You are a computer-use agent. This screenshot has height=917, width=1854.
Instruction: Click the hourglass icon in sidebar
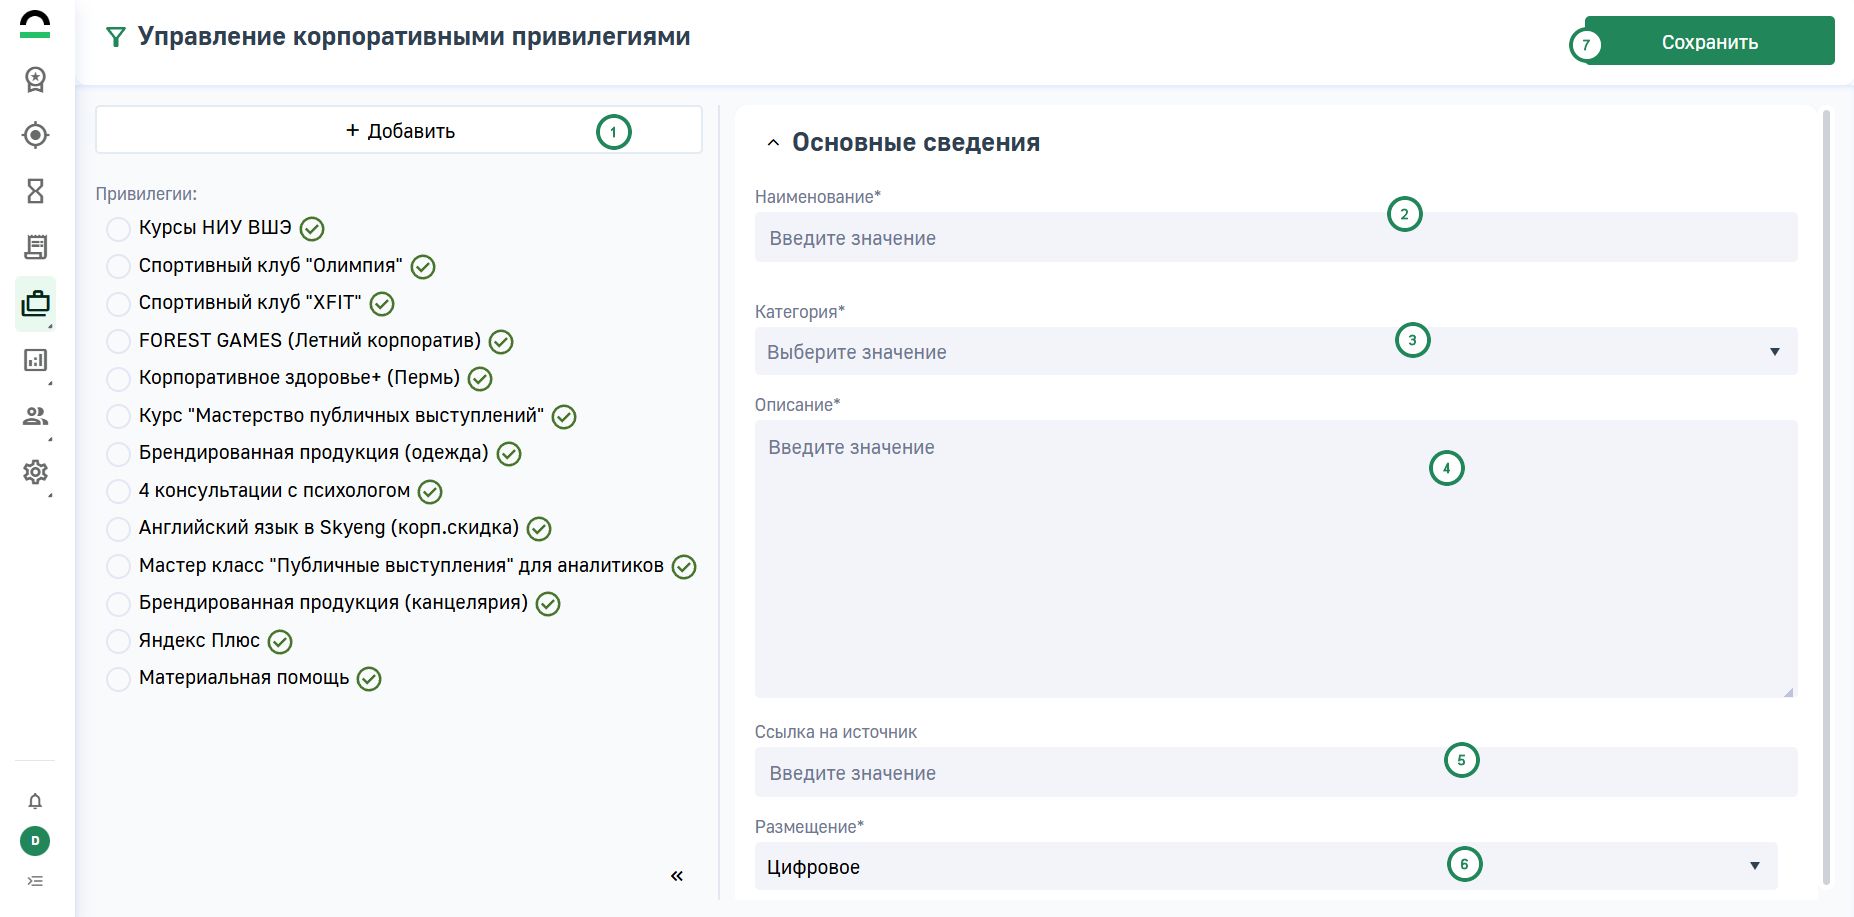pyautogui.click(x=35, y=191)
